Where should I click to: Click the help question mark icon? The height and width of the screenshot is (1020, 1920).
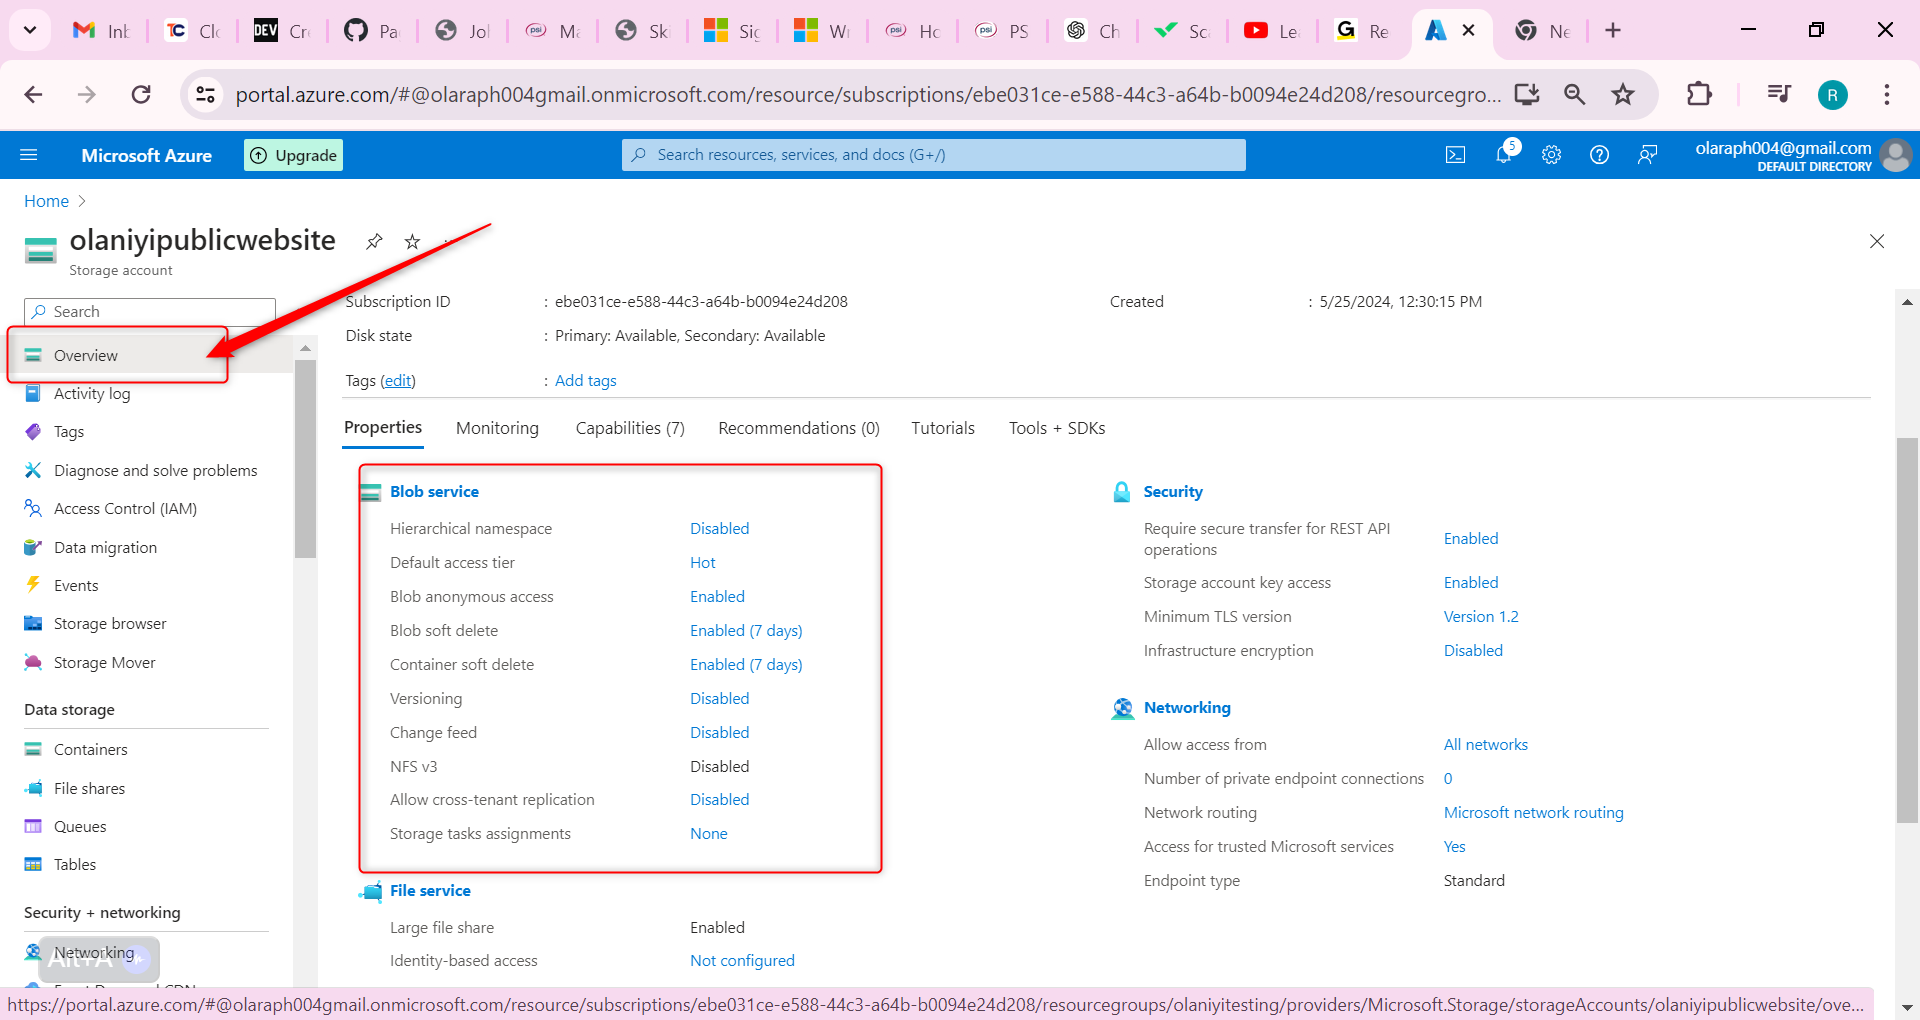1599,155
